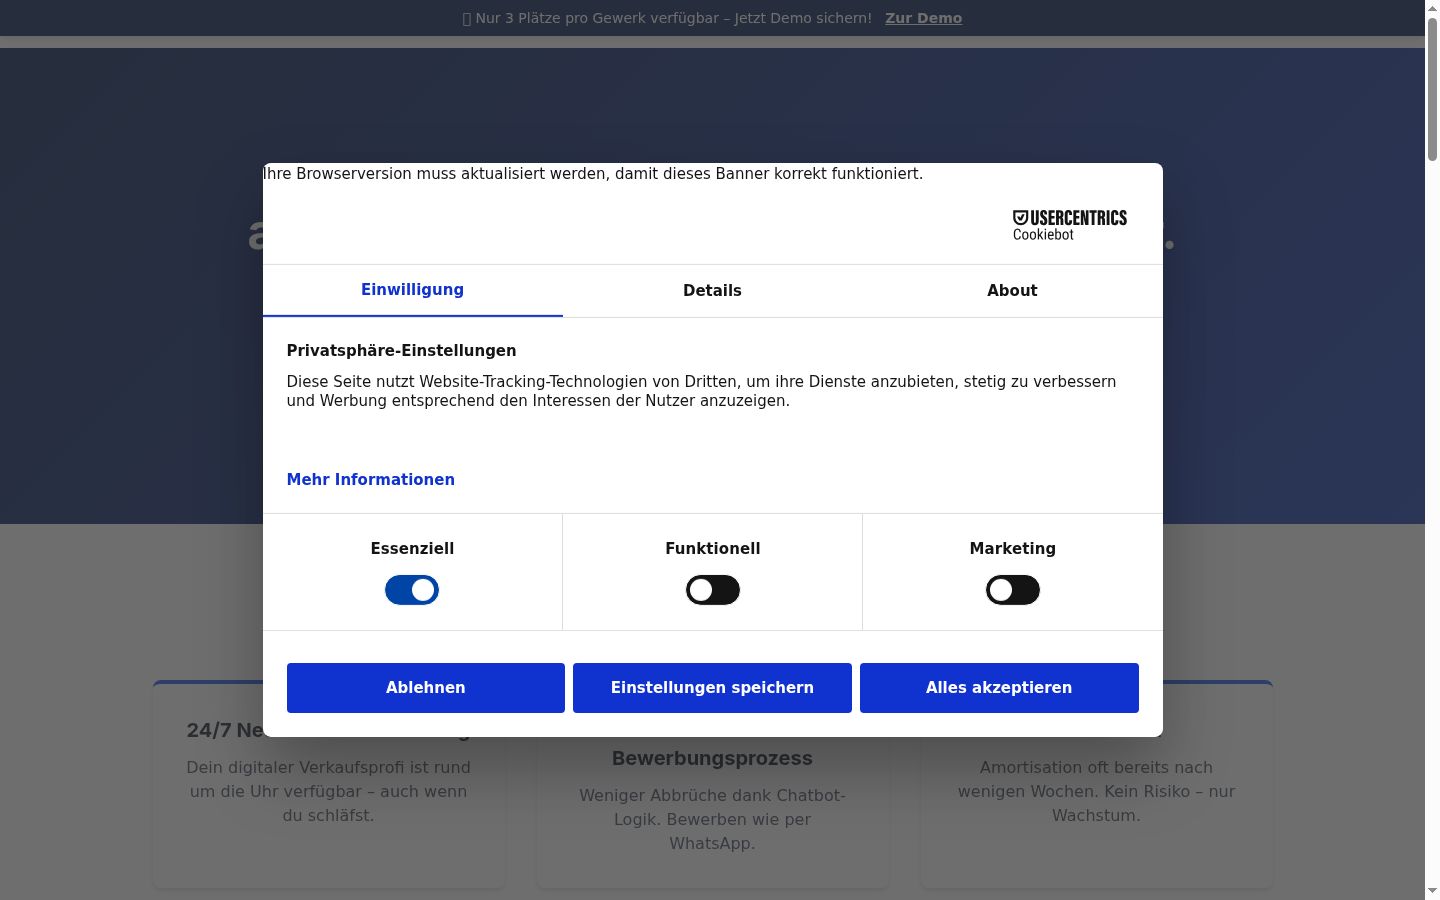Open the About tab
The image size is (1440, 900).
[x=1012, y=291]
